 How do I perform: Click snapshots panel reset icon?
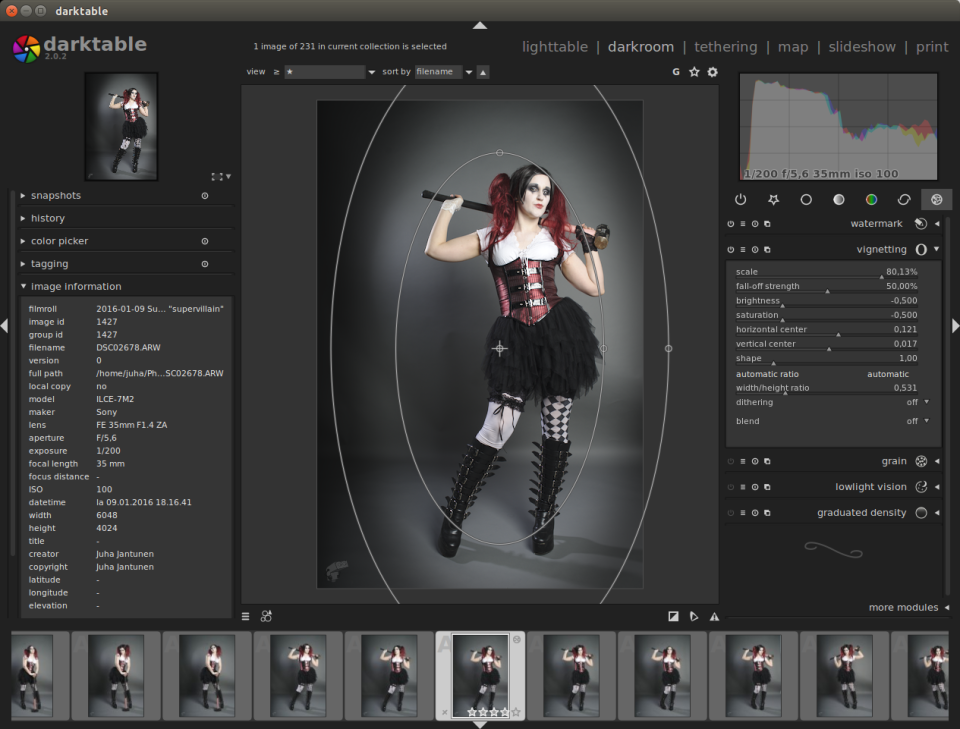(x=204, y=196)
